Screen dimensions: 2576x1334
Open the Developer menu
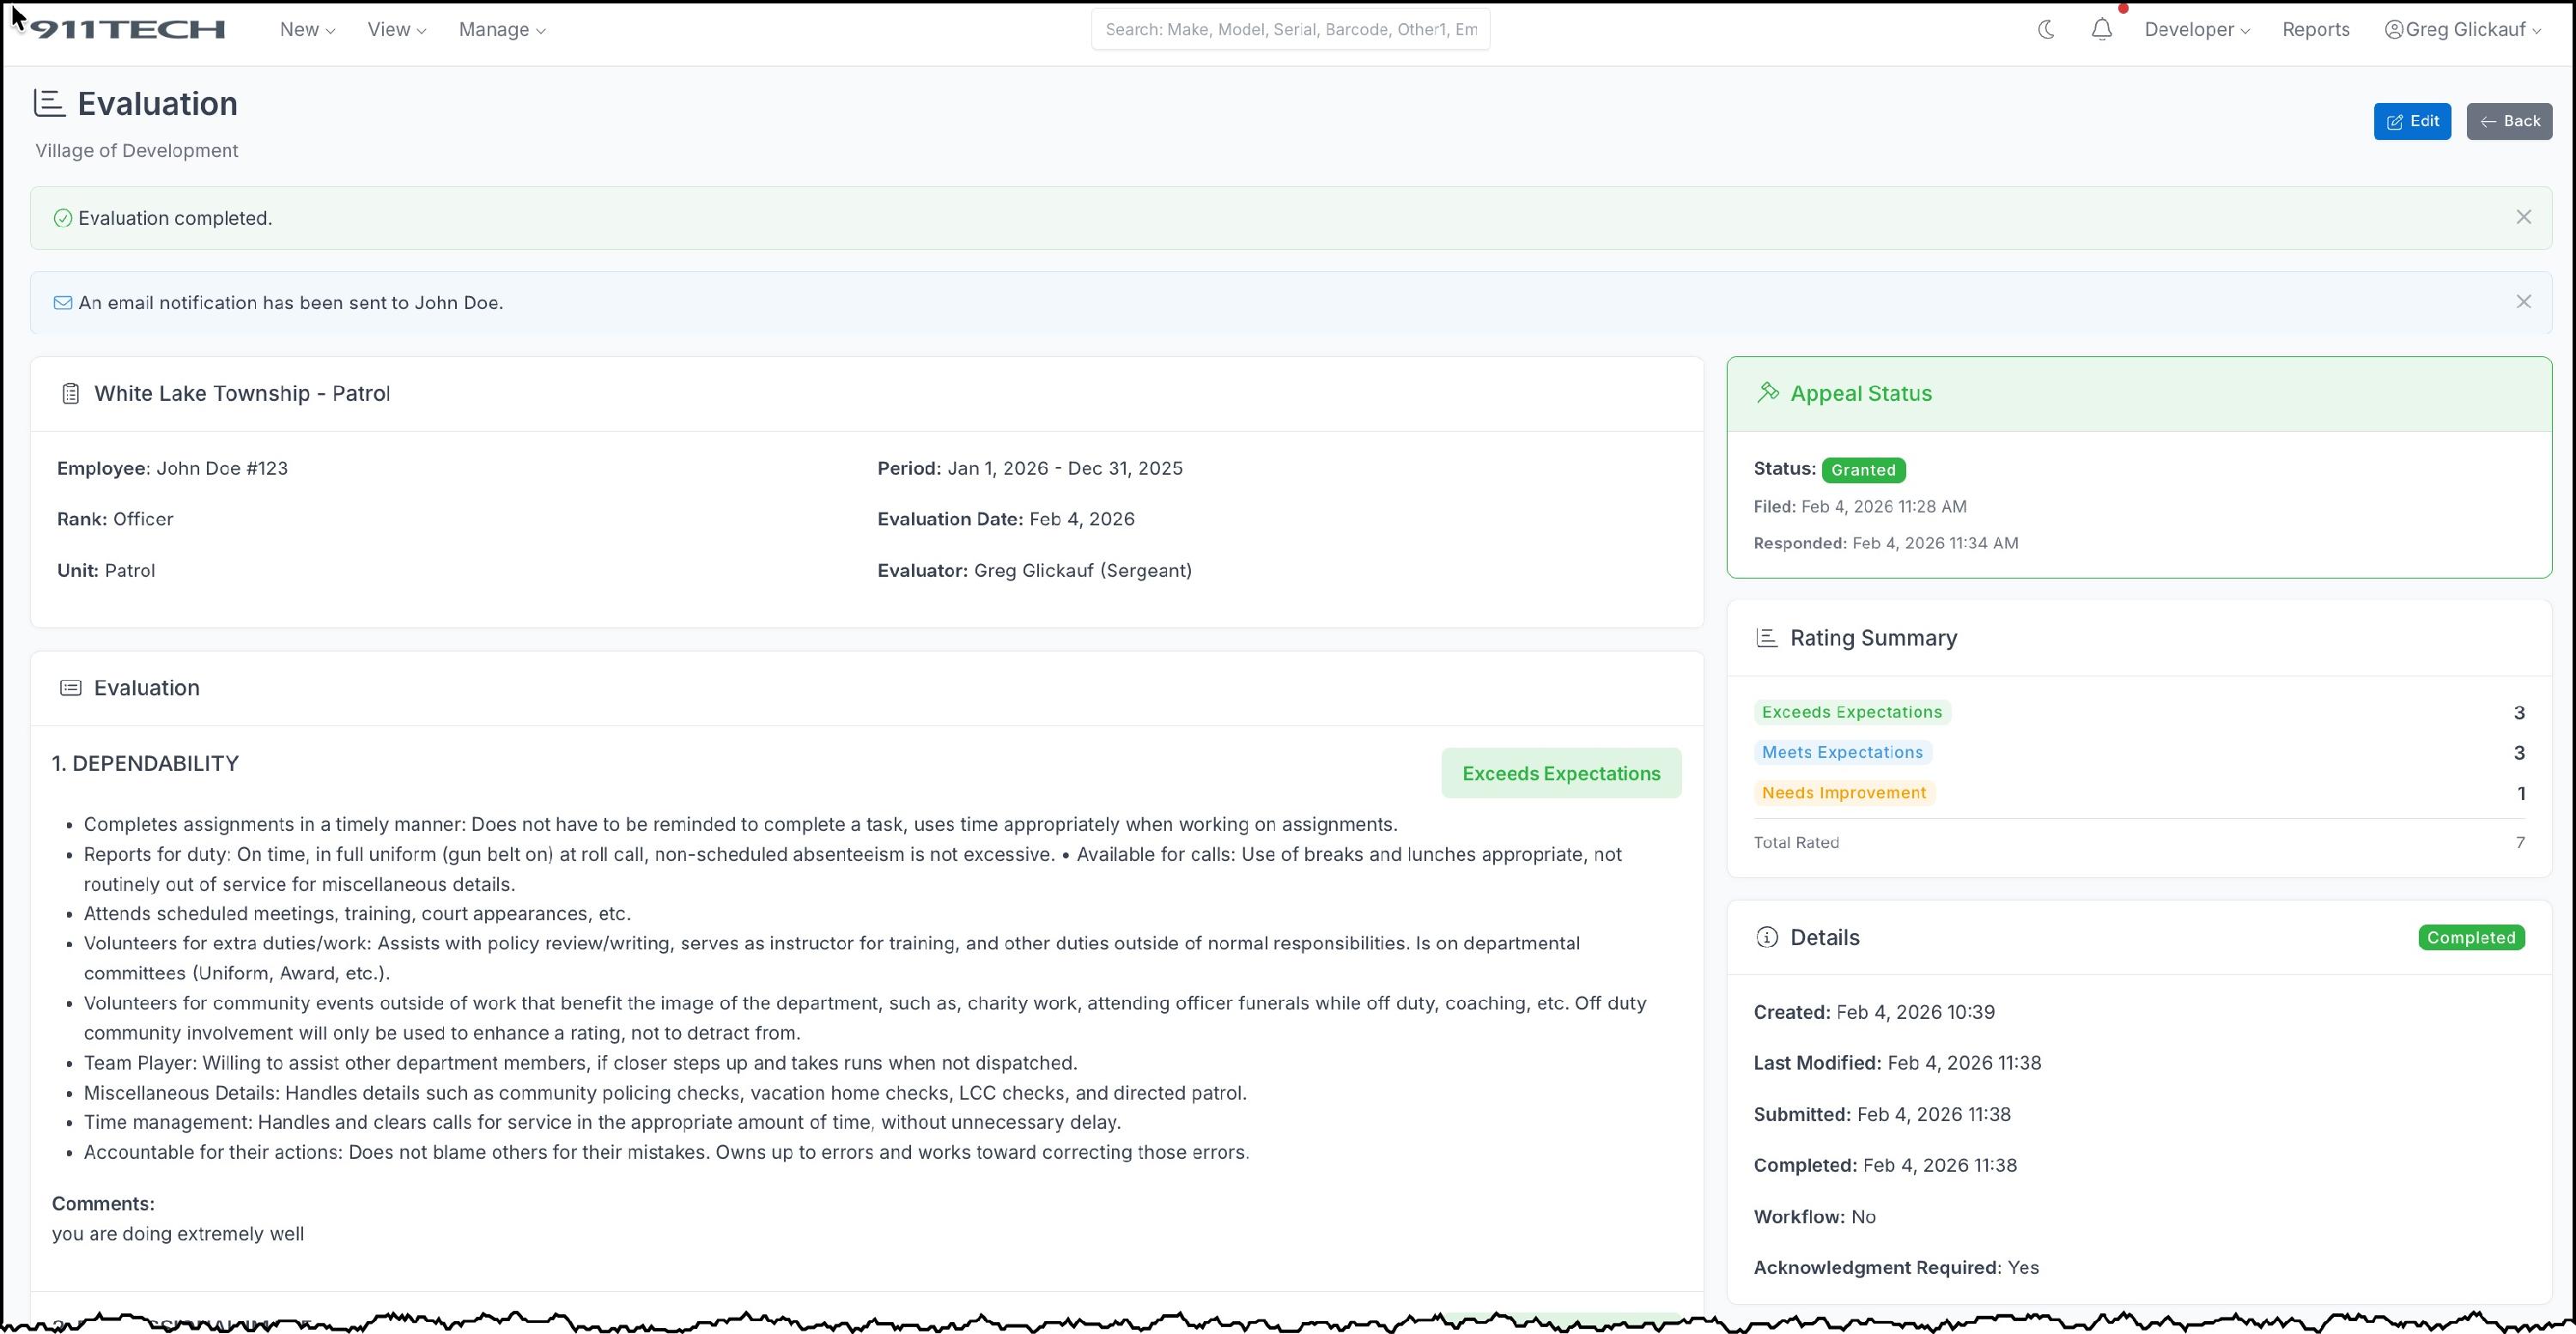(x=2196, y=30)
